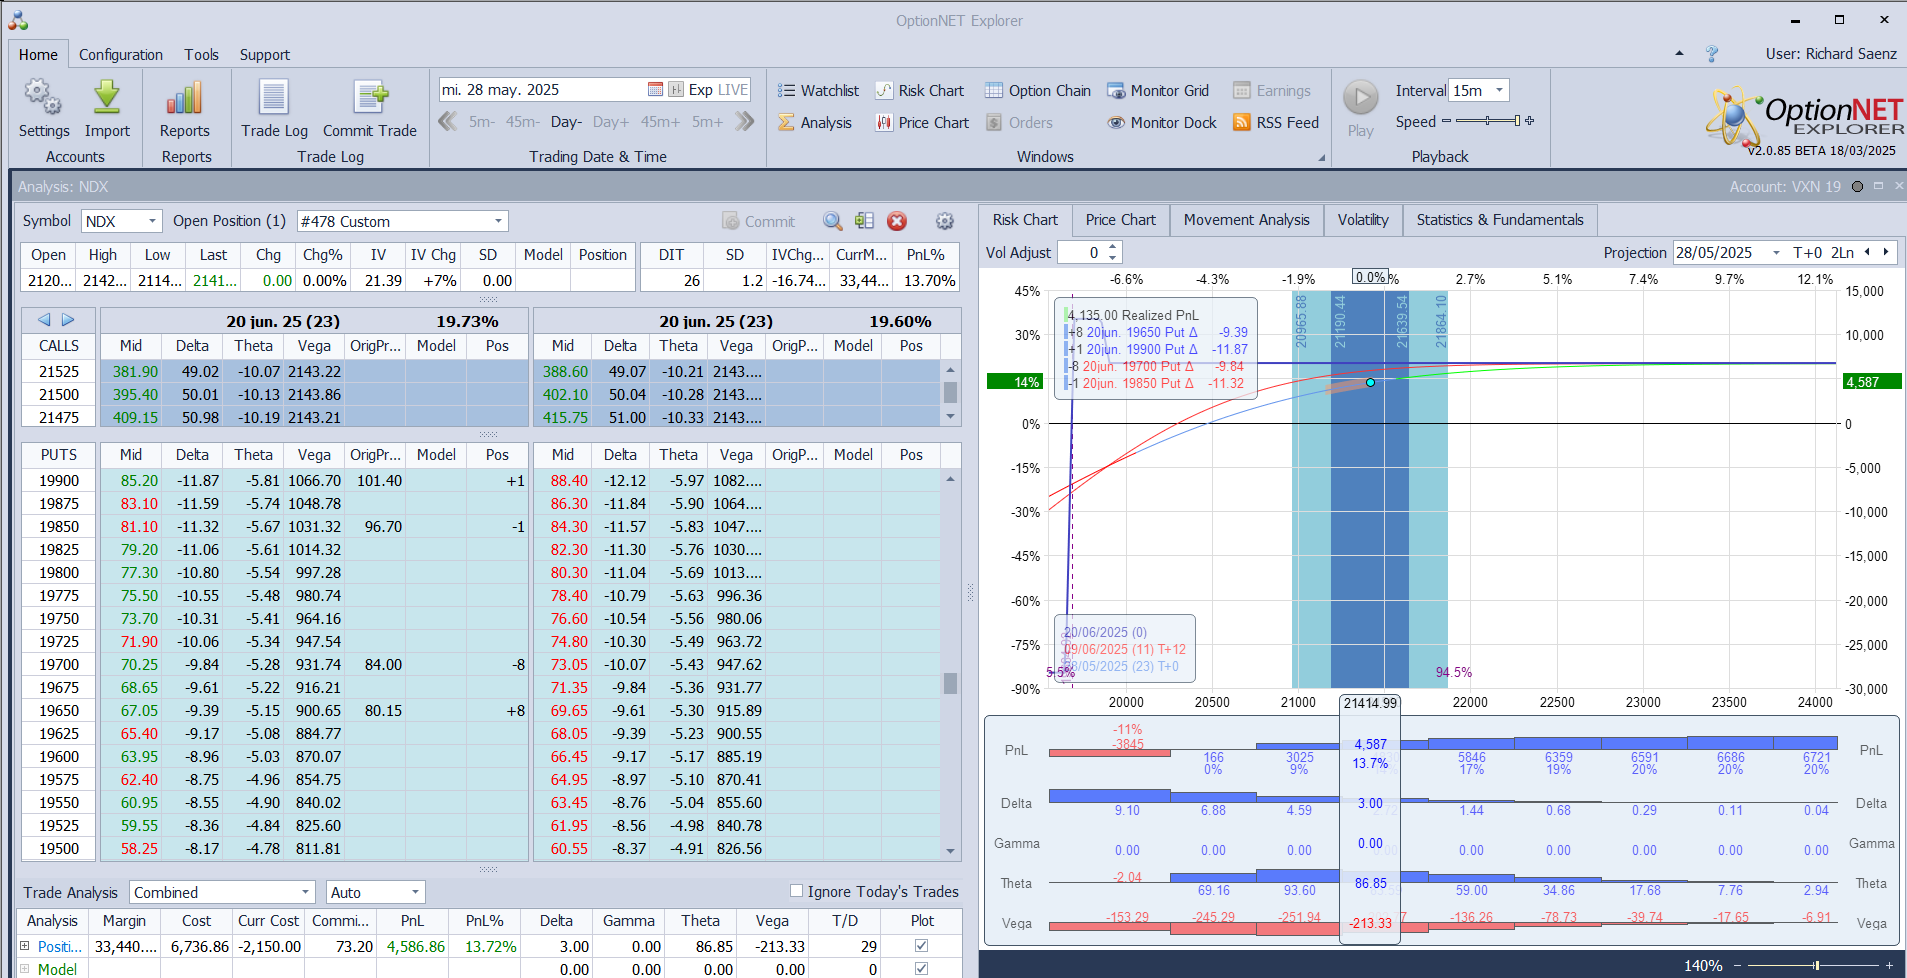Open the Interval 15m dropdown
This screenshot has height=978, width=1907.
(x=1499, y=90)
